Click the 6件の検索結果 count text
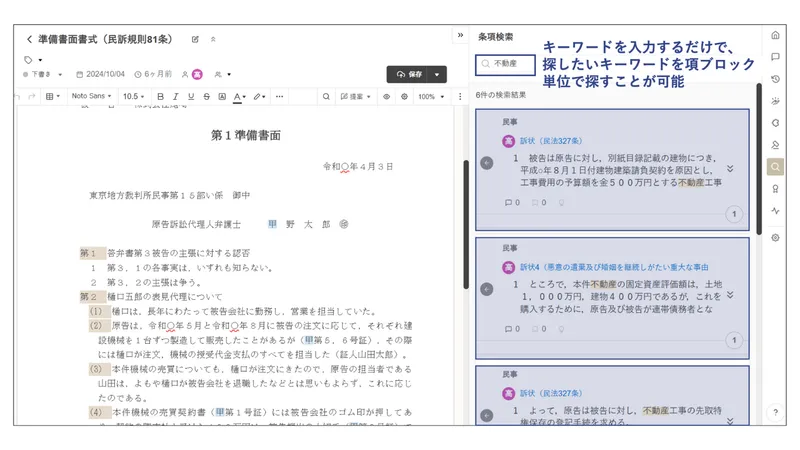This screenshot has width=800, height=450. 501,95
